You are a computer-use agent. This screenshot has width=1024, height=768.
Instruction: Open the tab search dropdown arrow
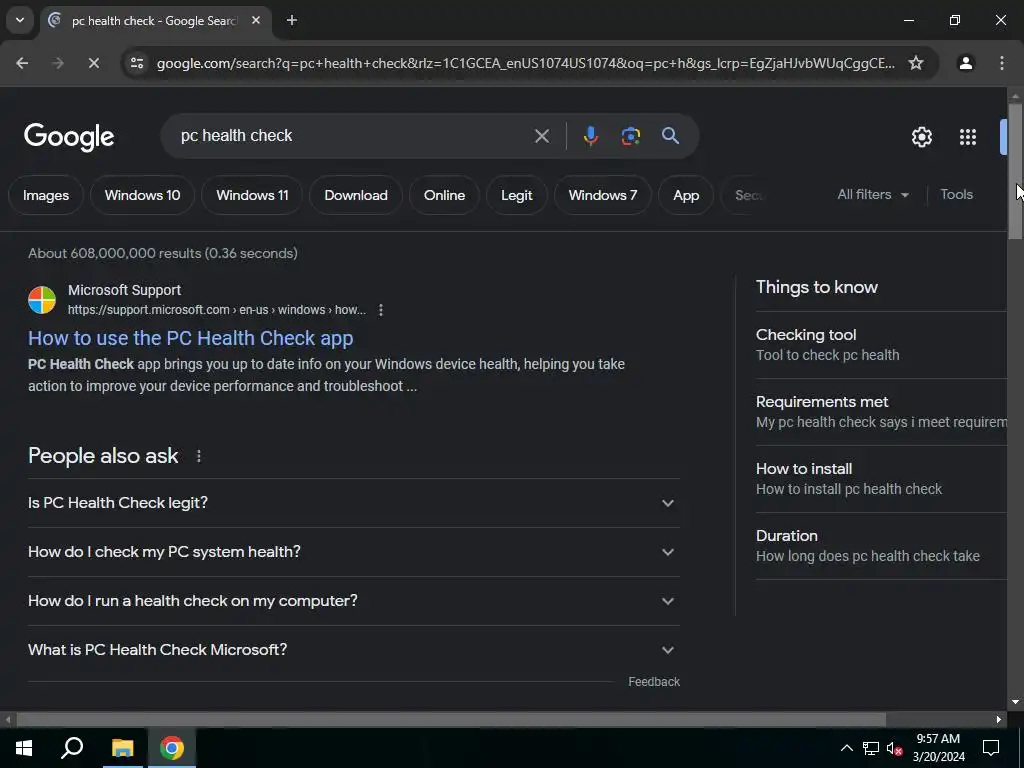pyautogui.click(x=20, y=20)
